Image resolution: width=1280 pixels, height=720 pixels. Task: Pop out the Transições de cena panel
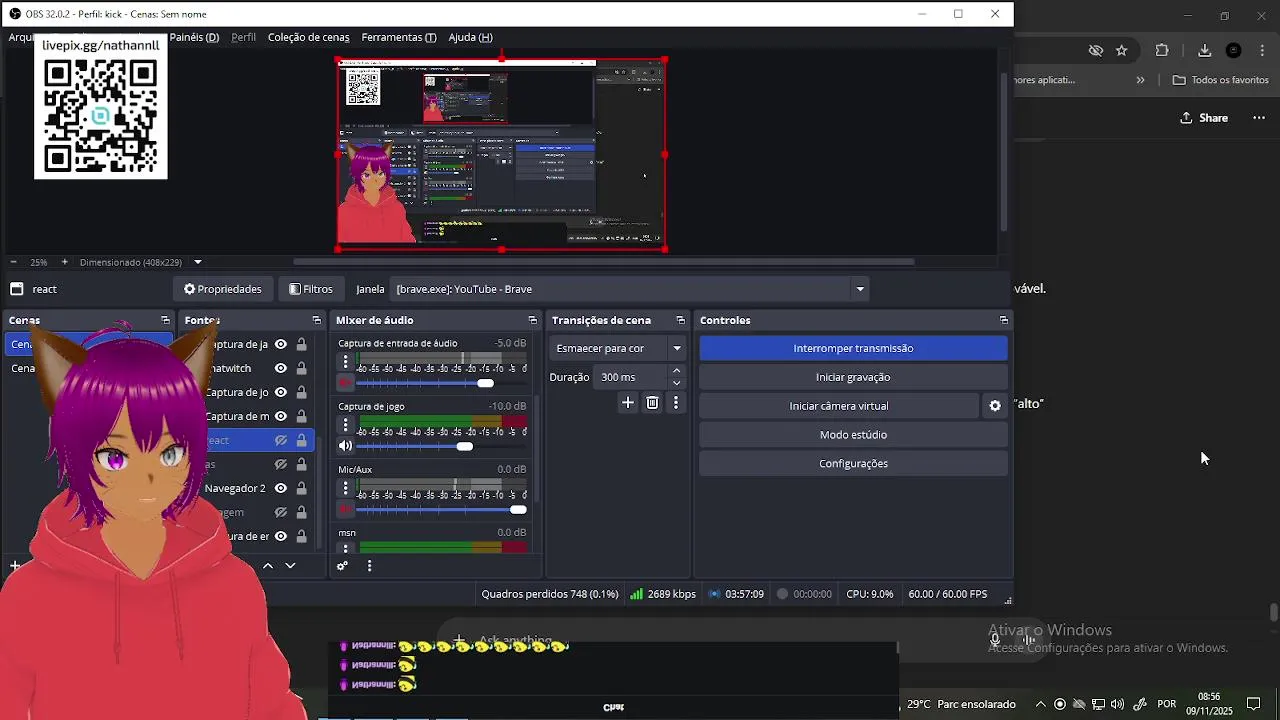pyautogui.click(x=680, y=320)
